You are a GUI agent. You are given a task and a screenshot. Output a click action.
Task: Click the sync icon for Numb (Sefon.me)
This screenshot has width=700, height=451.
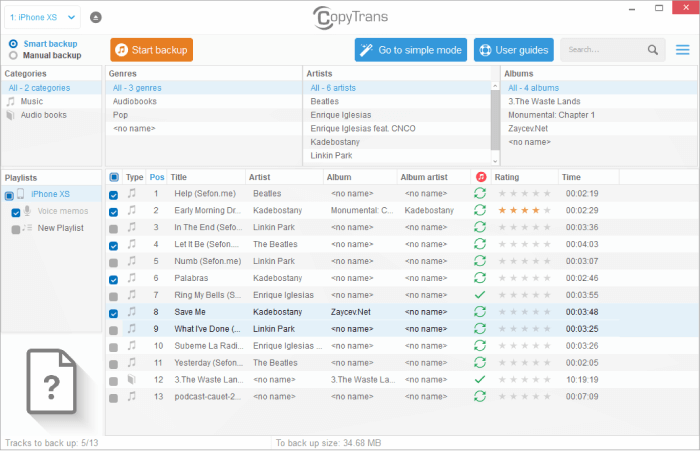pyautogui.click(x=480, y=261)
